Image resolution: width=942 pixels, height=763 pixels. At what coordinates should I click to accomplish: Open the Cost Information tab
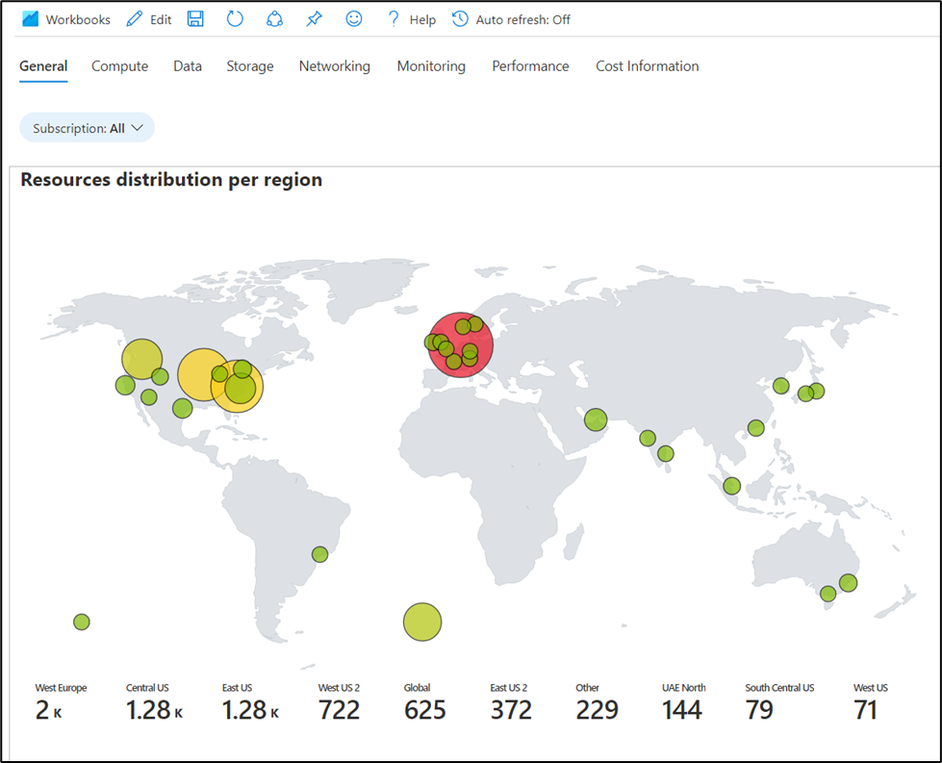coord(647,66)
